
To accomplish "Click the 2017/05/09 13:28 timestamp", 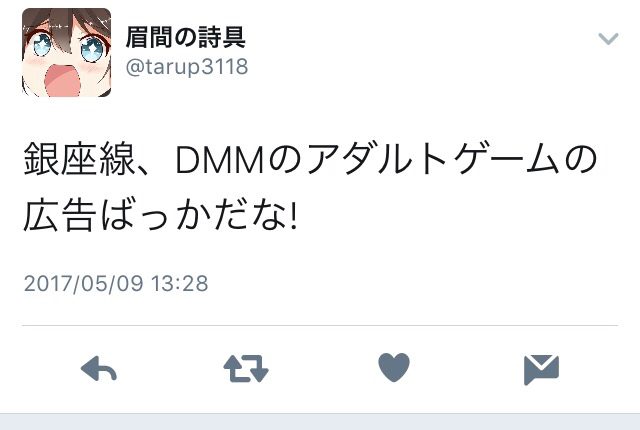I will click(116, 283).
